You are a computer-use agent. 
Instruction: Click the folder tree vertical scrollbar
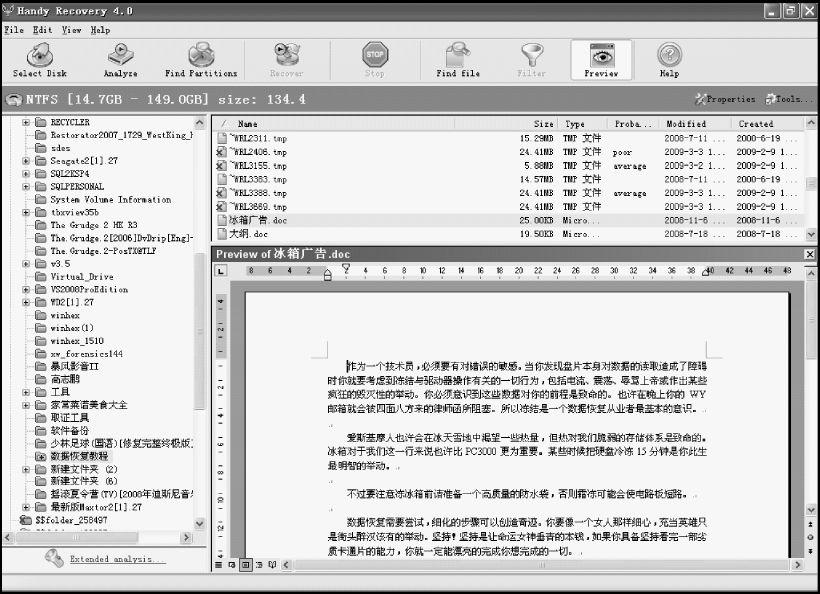[199, 330]
